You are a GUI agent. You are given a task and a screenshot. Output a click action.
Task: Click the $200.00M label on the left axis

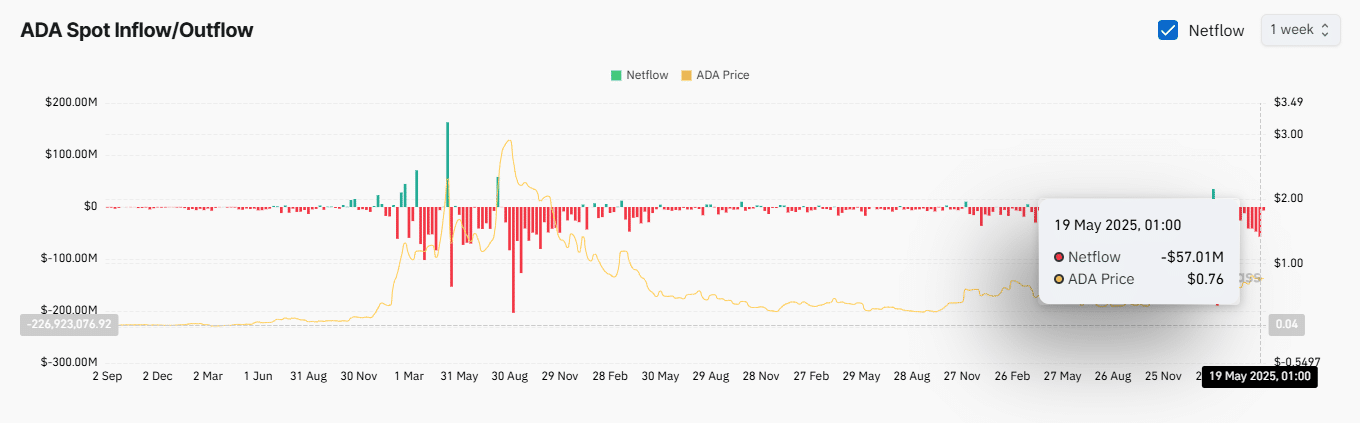click(x=72, y=102)
